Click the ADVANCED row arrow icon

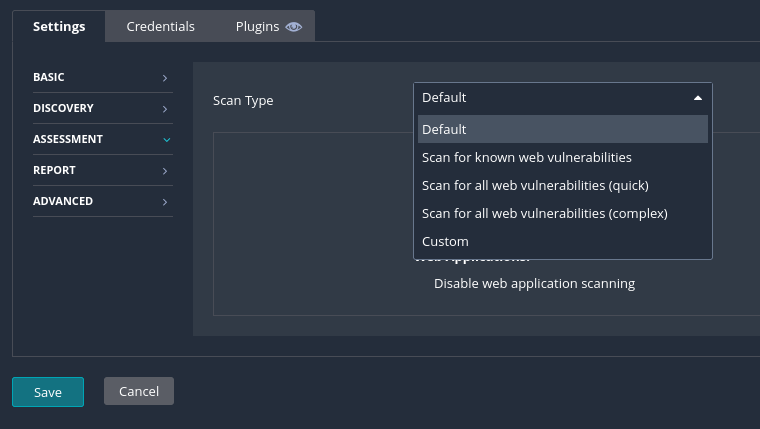(165, 202)
